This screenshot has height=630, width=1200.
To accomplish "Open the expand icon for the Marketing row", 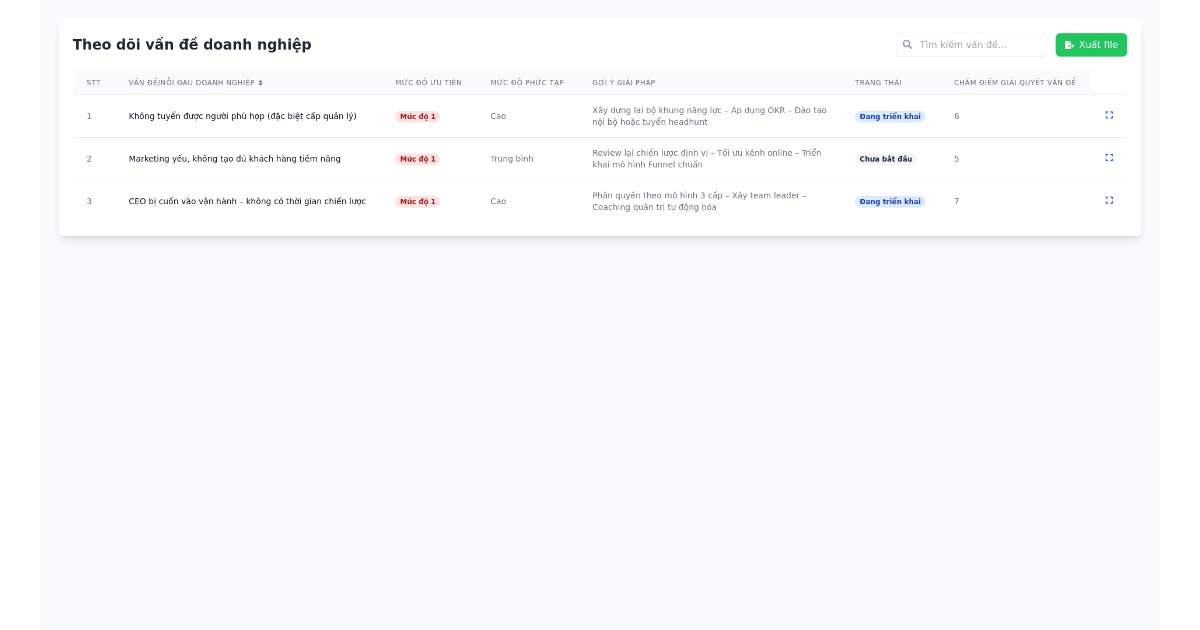I will 1108,157.
